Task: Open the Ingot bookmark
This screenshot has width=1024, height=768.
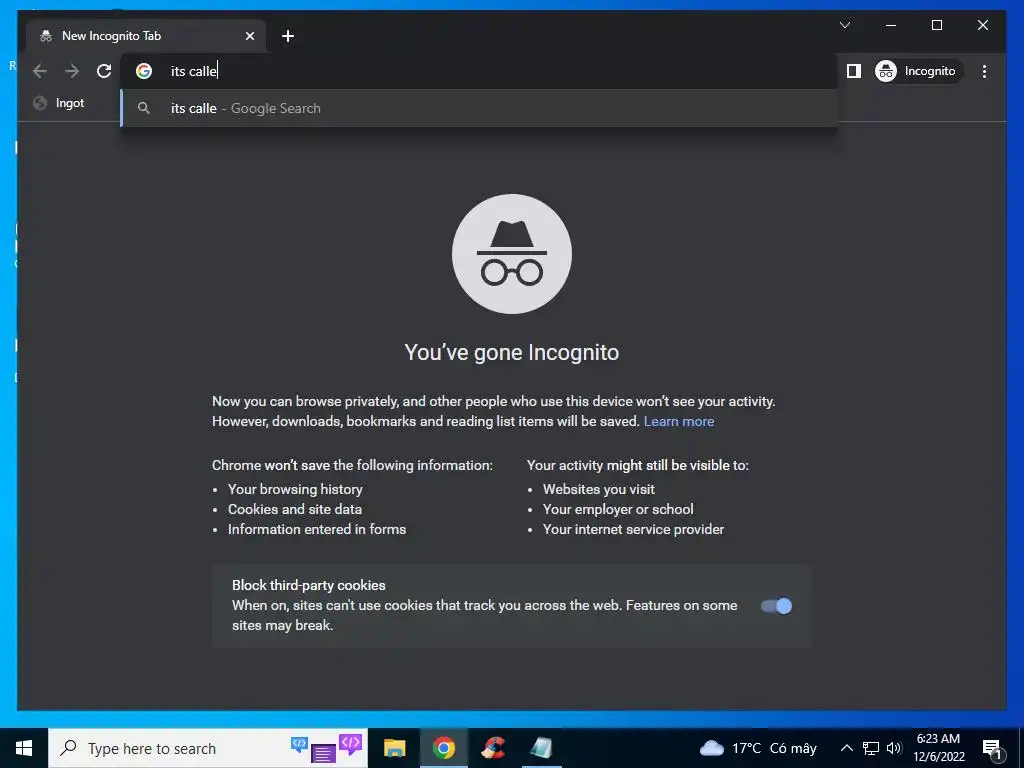Action: click(x=59, y=103)
